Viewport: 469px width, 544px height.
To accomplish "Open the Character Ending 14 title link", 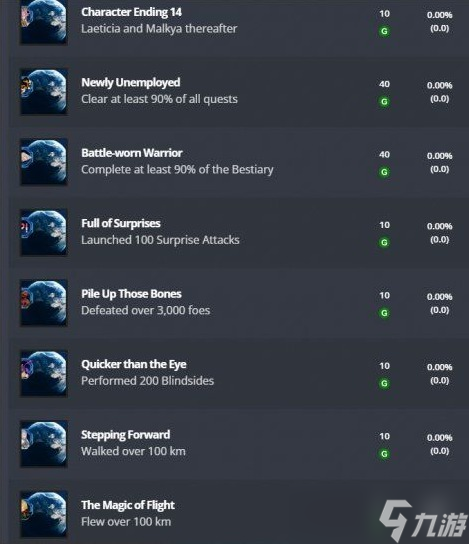I will pyautogui.click(x=131, y=12).
